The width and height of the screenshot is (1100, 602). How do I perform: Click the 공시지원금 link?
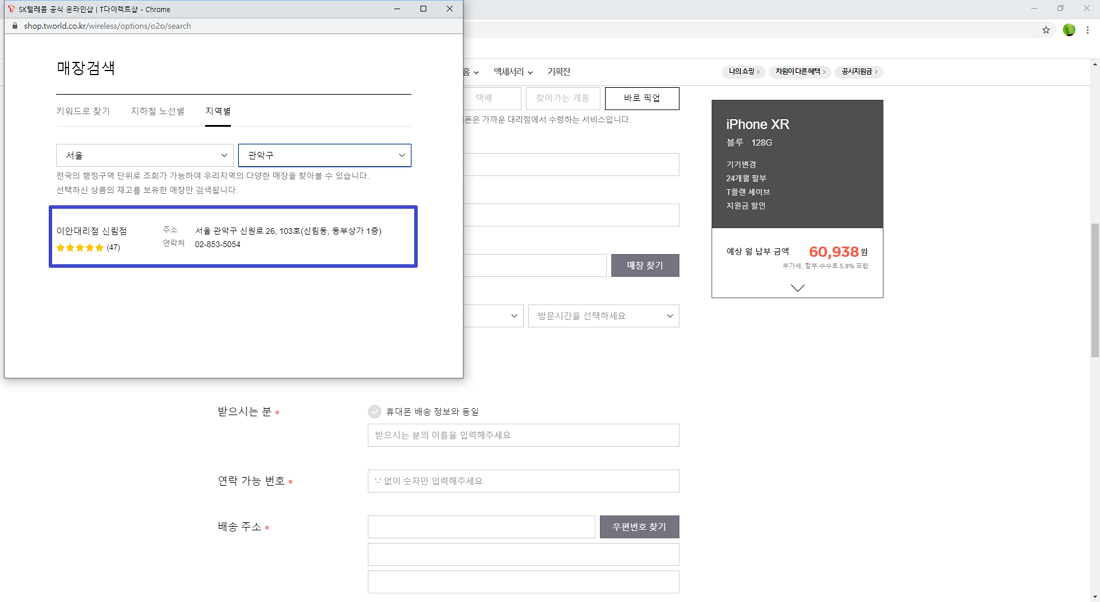point(859,72)
